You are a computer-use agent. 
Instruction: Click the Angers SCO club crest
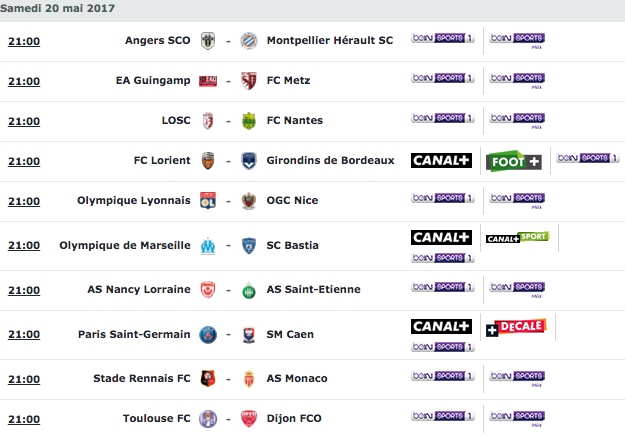click(x=208, y=41)
